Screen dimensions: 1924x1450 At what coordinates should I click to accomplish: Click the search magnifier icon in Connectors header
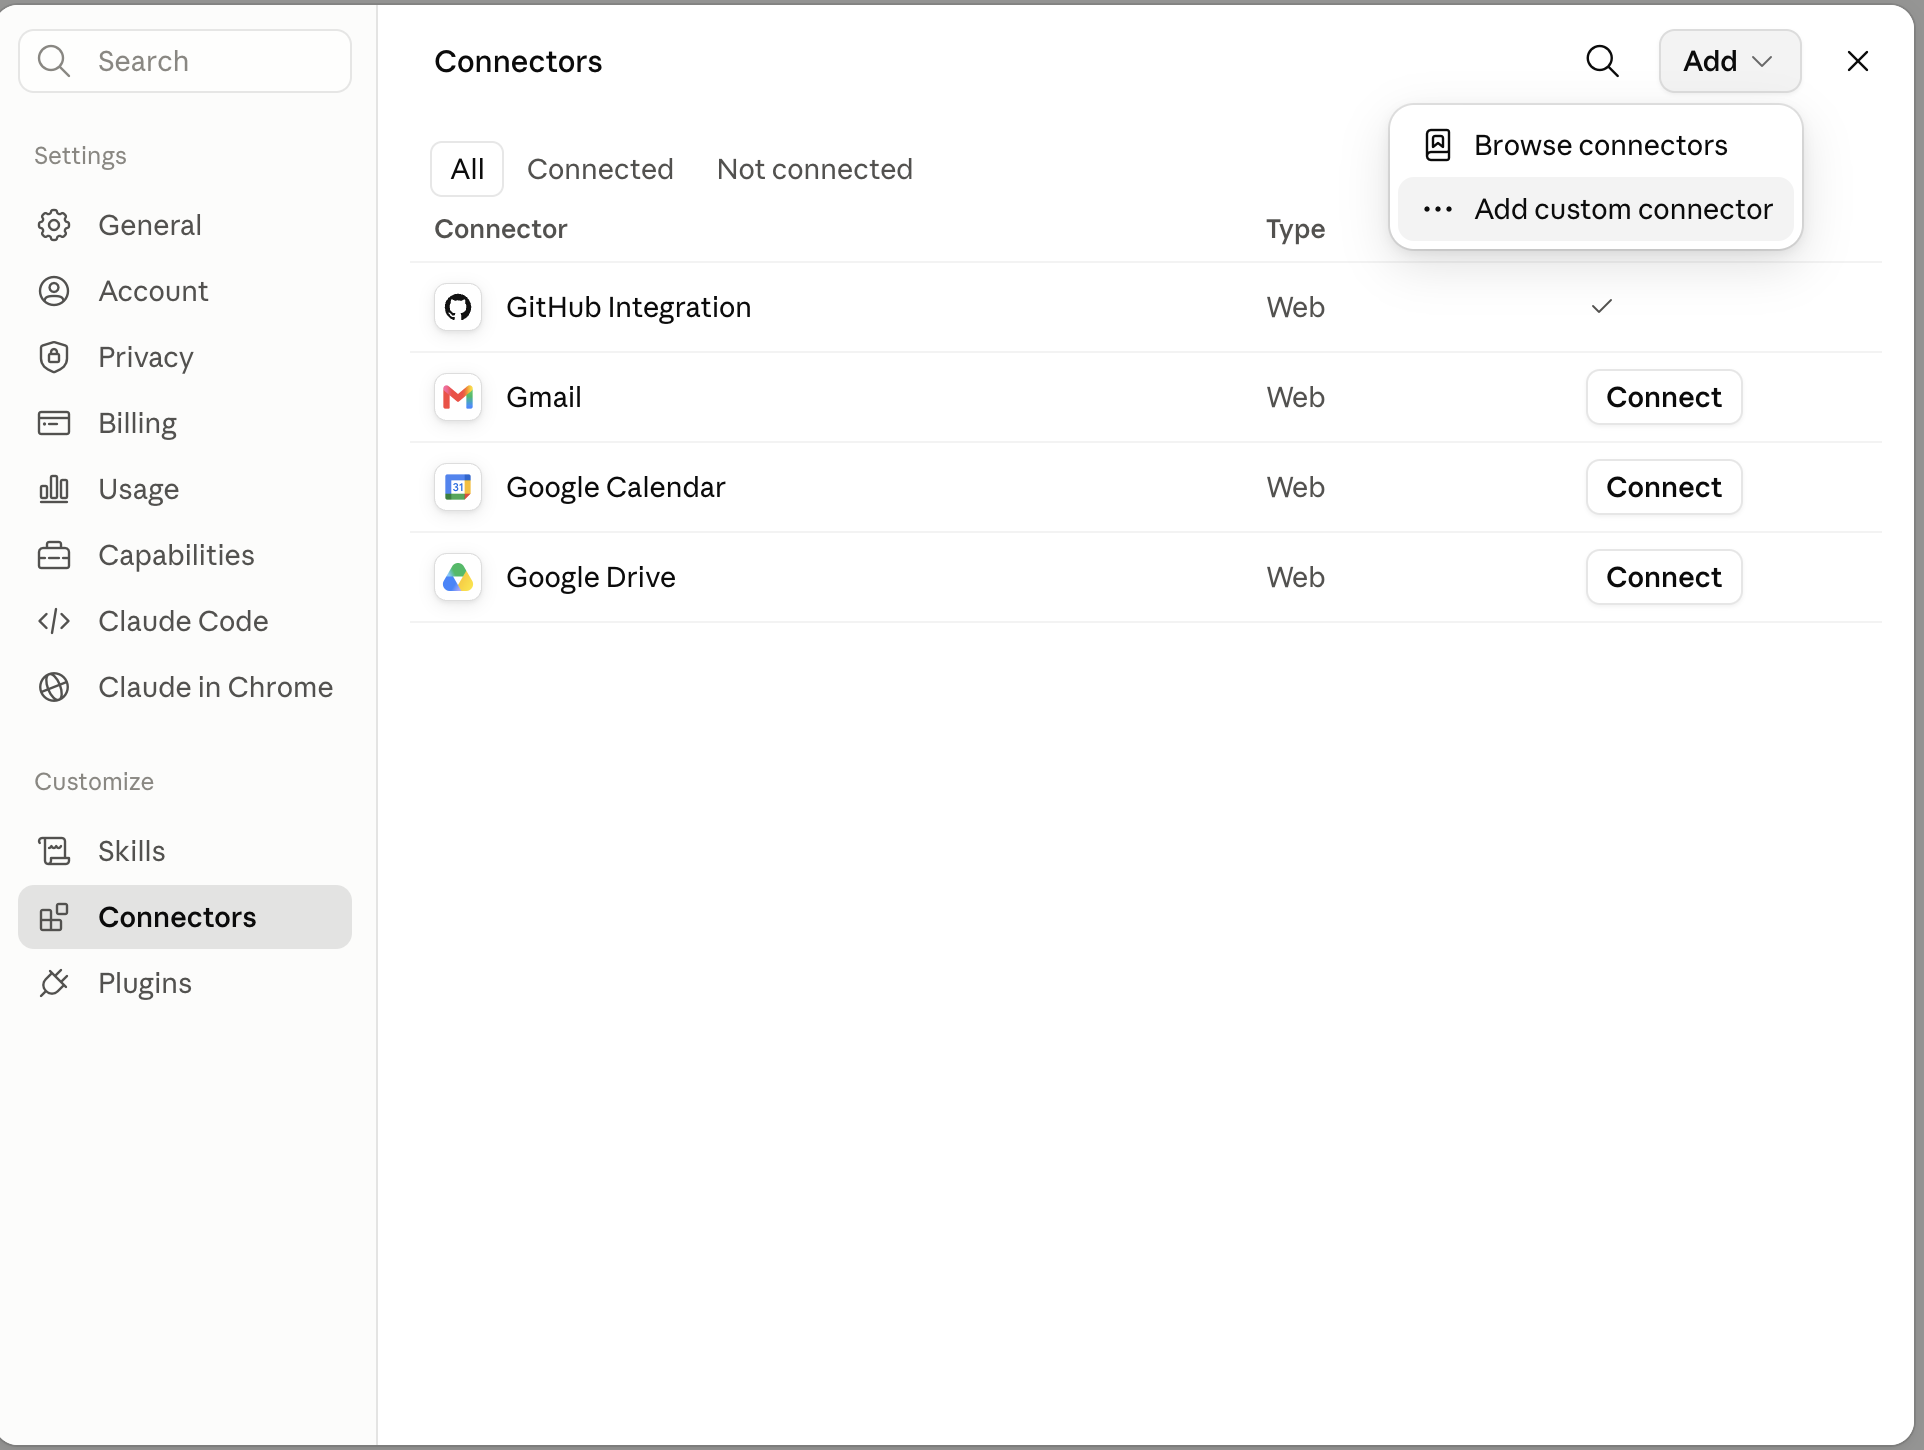tap(1602, 61)
